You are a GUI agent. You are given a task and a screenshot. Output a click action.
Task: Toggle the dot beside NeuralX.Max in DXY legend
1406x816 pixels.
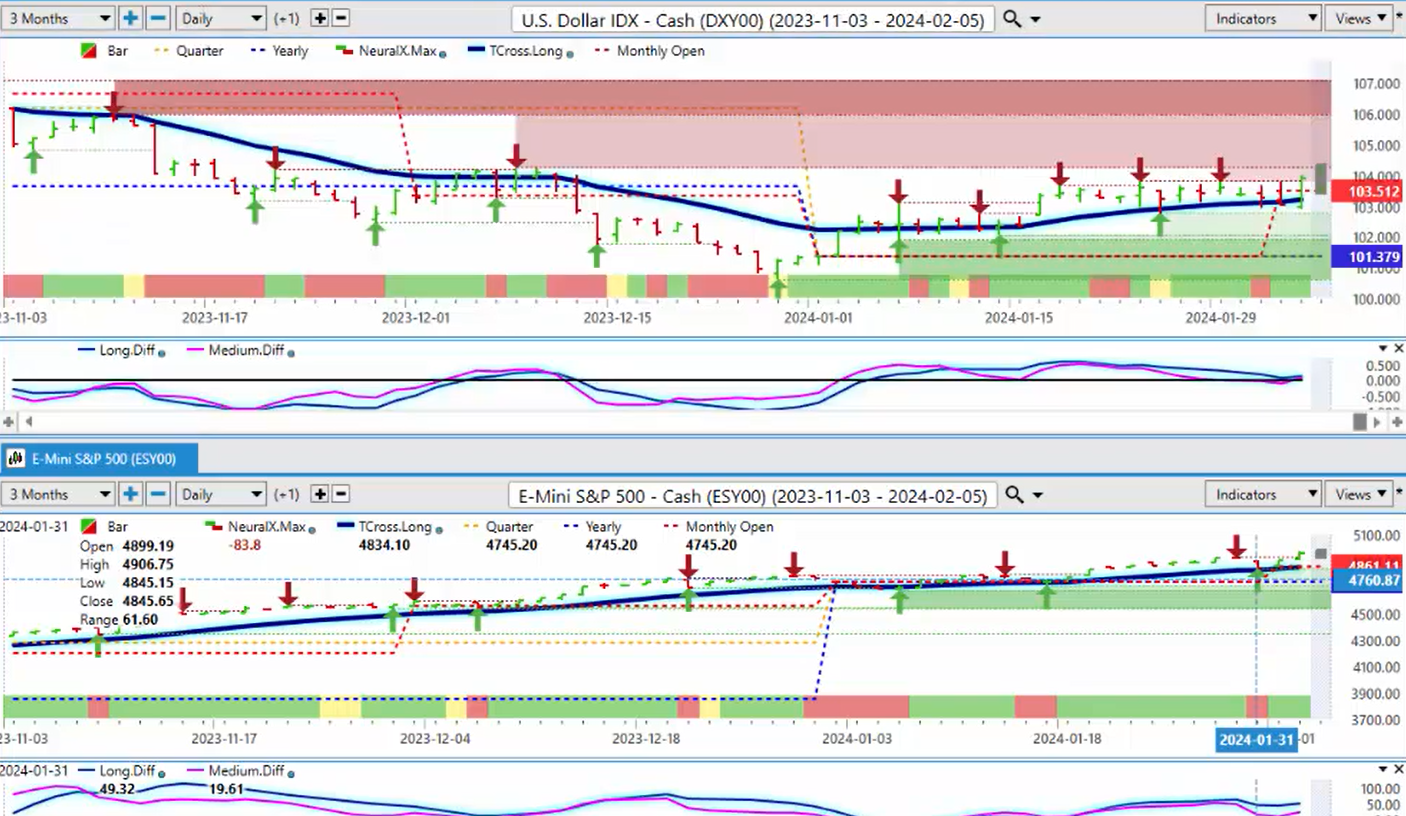point(442,52)
